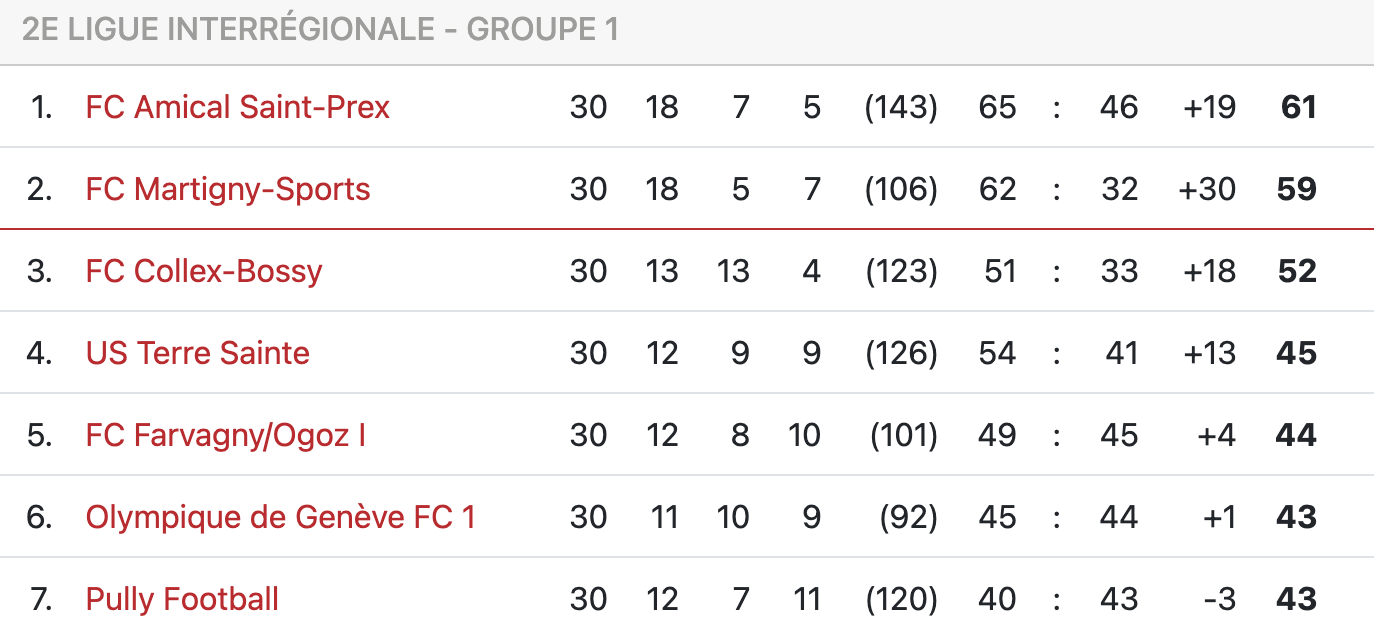Click the 61 points total for Saint-Prex
This screenshot has height=634, width=1374.
(x=1298, y=107)
